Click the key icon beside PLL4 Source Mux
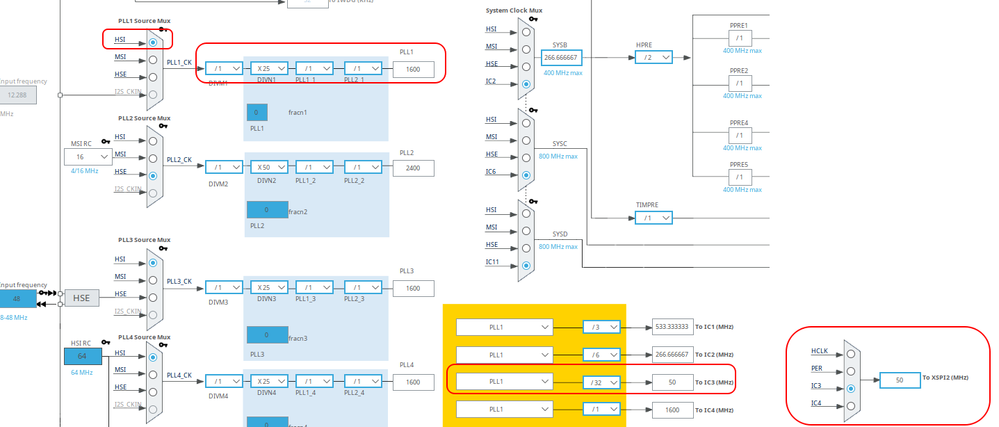The height and width of the screenshot is (427, 999). tap(164, 345)
